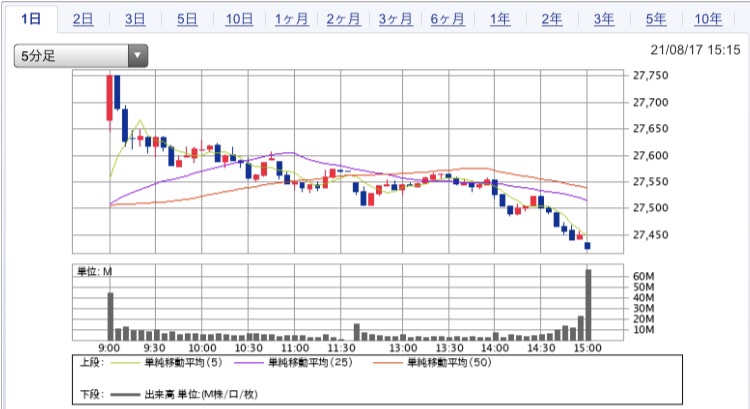Click the orange line swatch for moving average 50
This screenshot has width=750, height=409.
click(388, 363)
